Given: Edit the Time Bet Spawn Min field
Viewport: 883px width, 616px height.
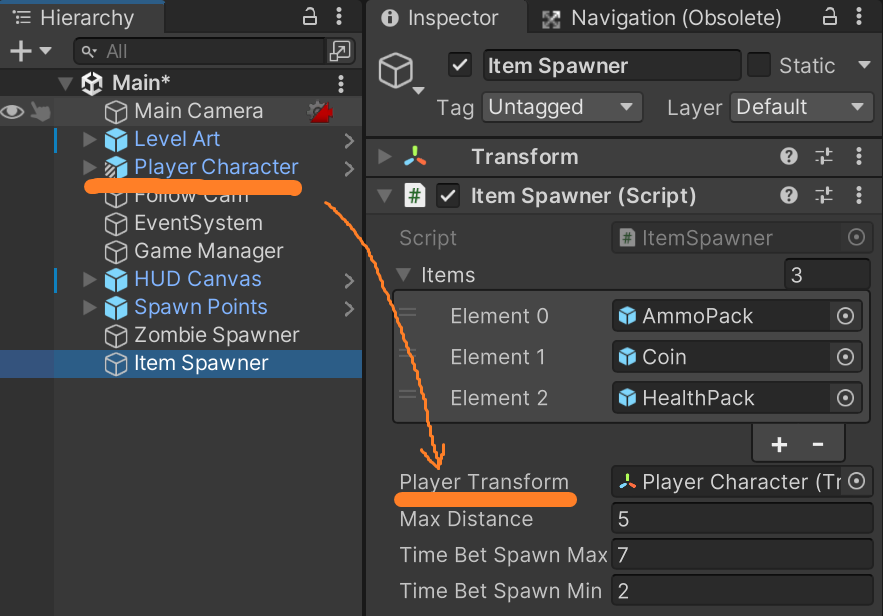Looking at the screenshot, I should [x=742, y=591].
